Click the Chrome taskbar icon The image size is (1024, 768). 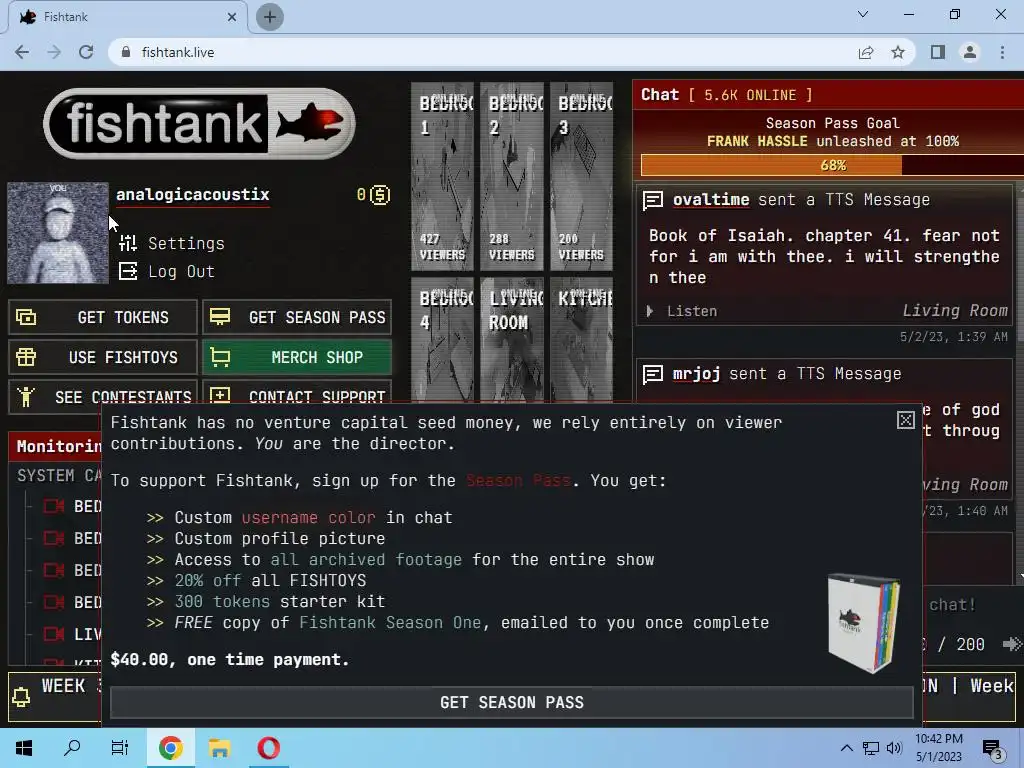(170, 748)
